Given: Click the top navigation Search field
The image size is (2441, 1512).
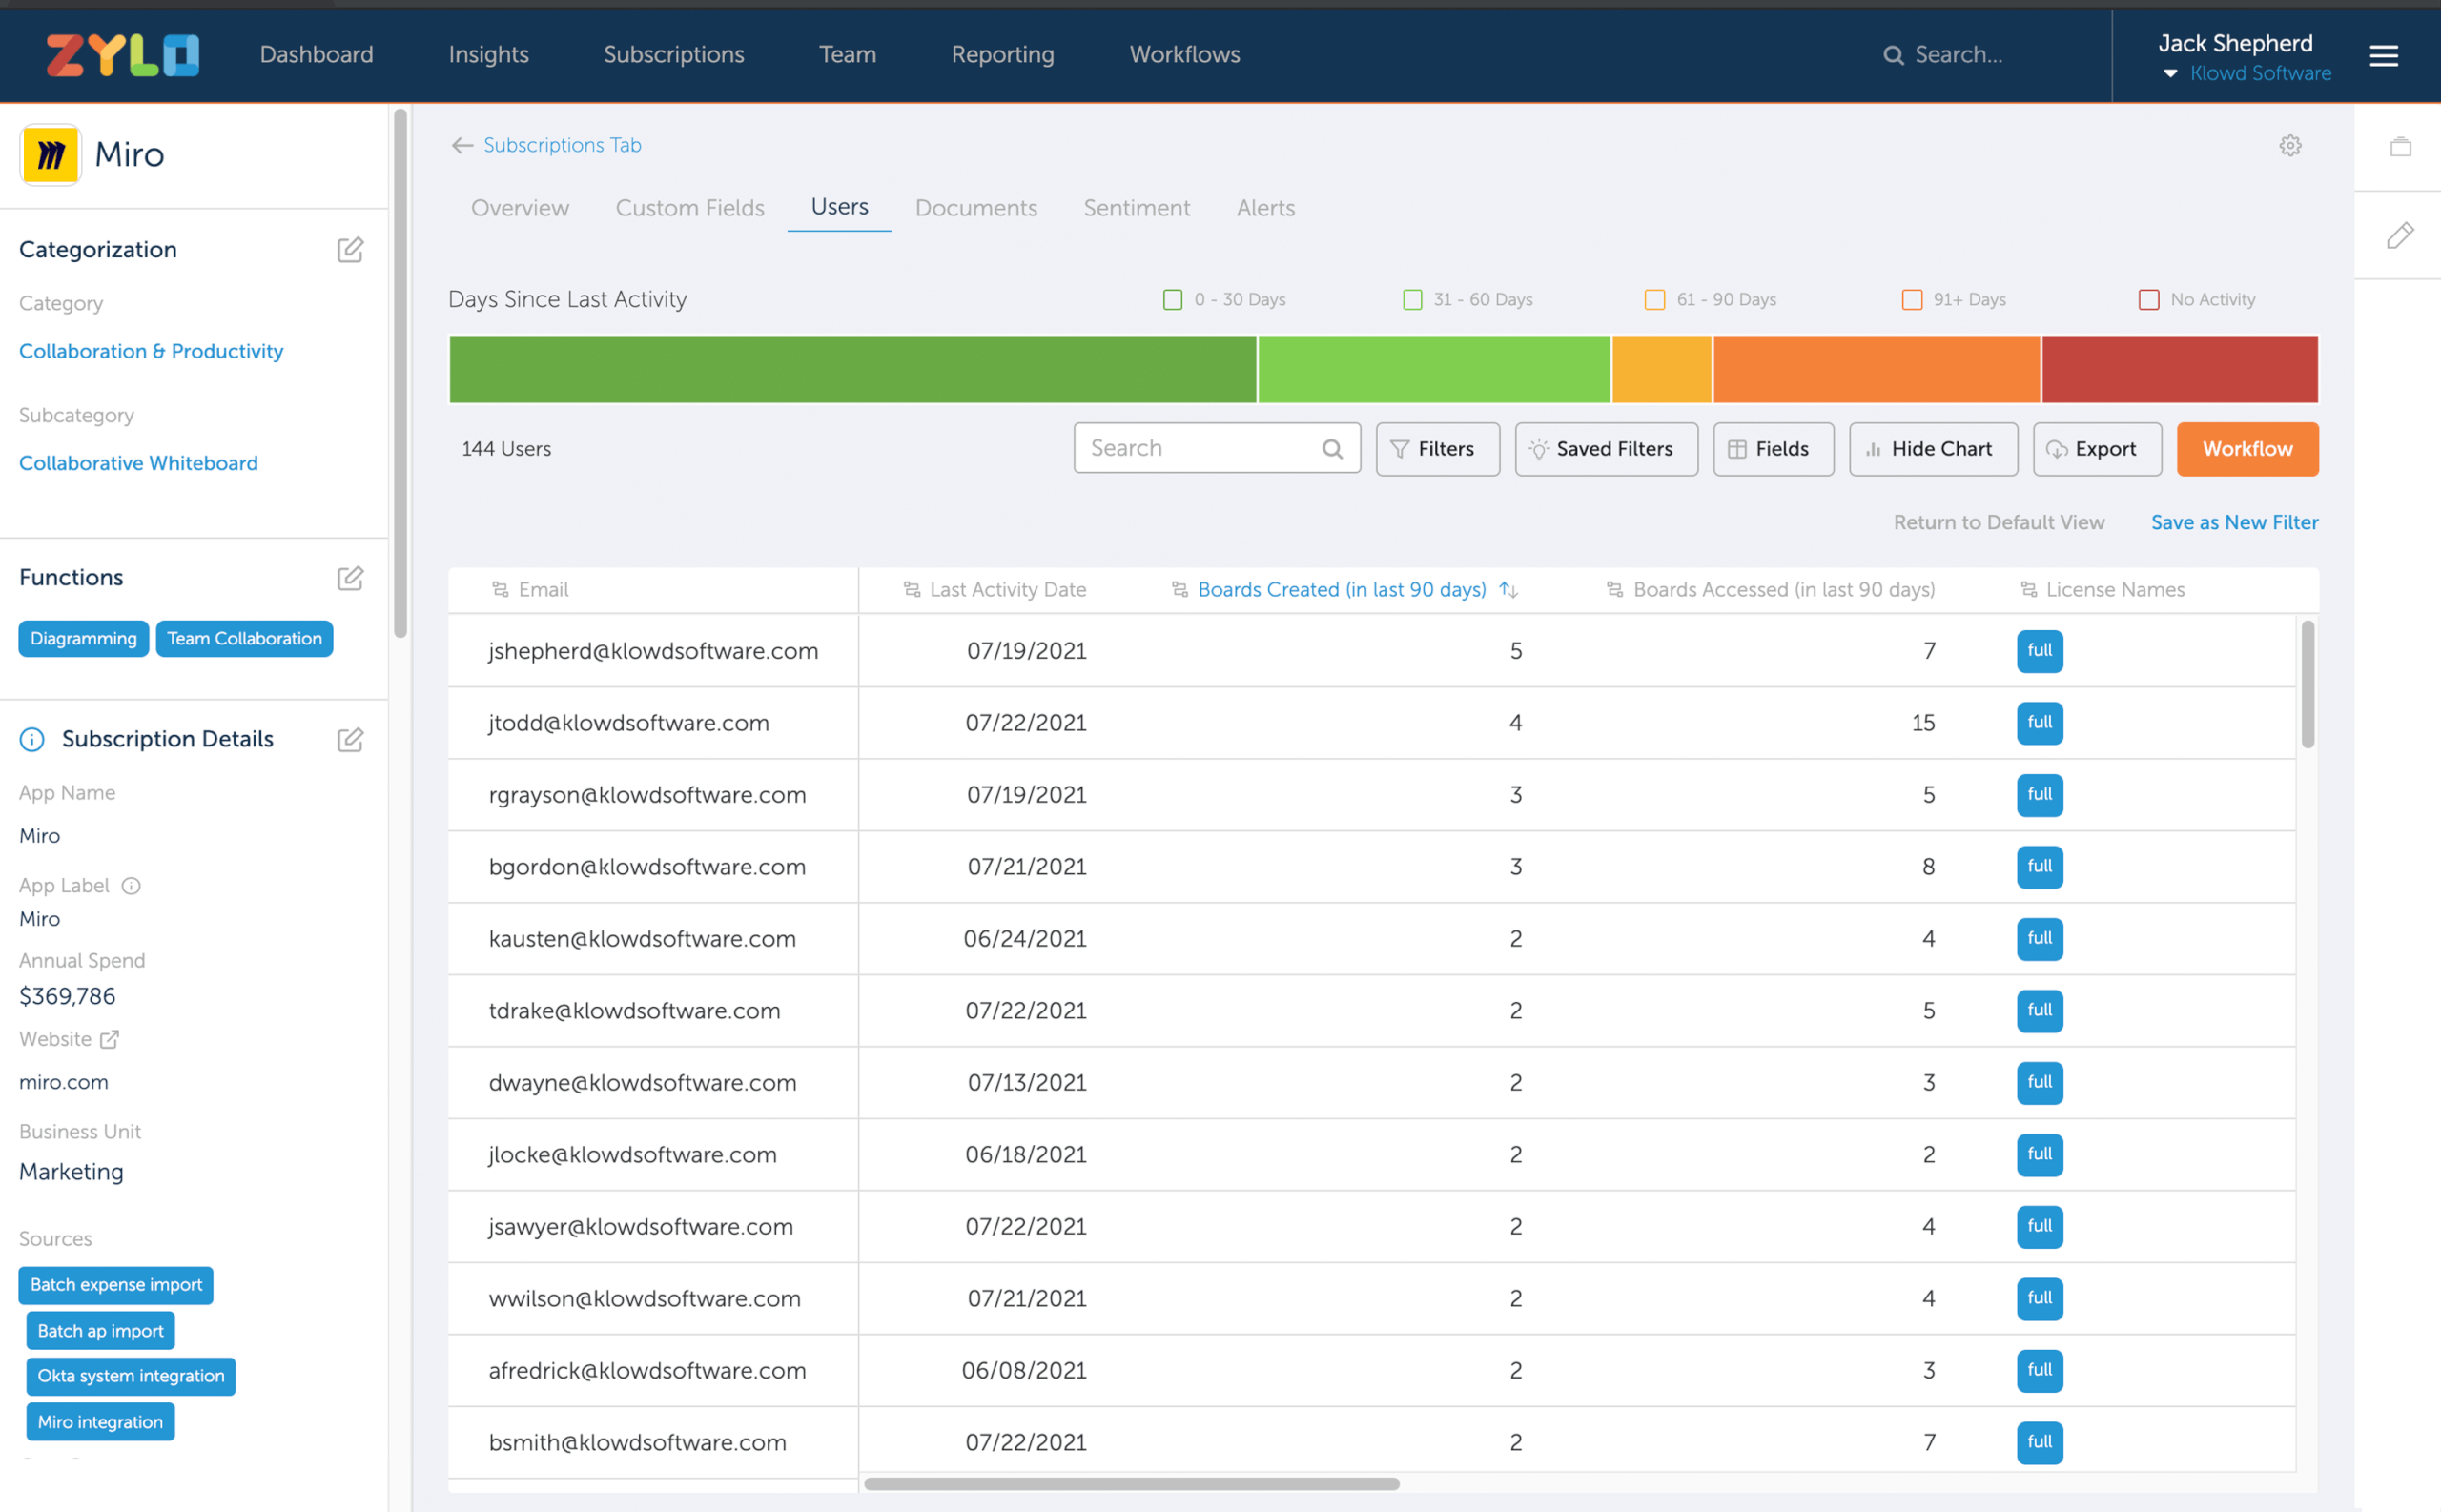Looking at the screenshot, I should pyautogui.click(x=1957, y=55).
